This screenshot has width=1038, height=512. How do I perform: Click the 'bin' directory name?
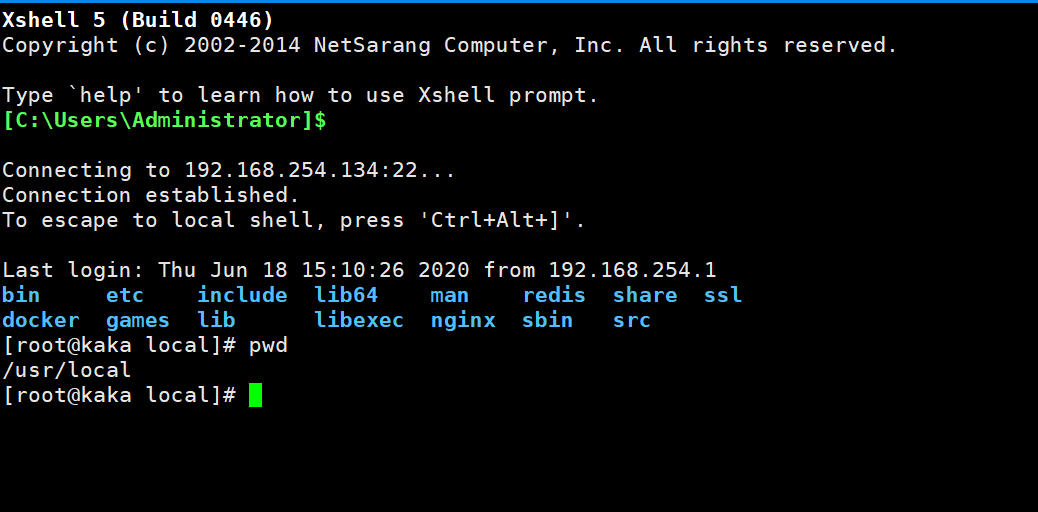click(21, 295)
